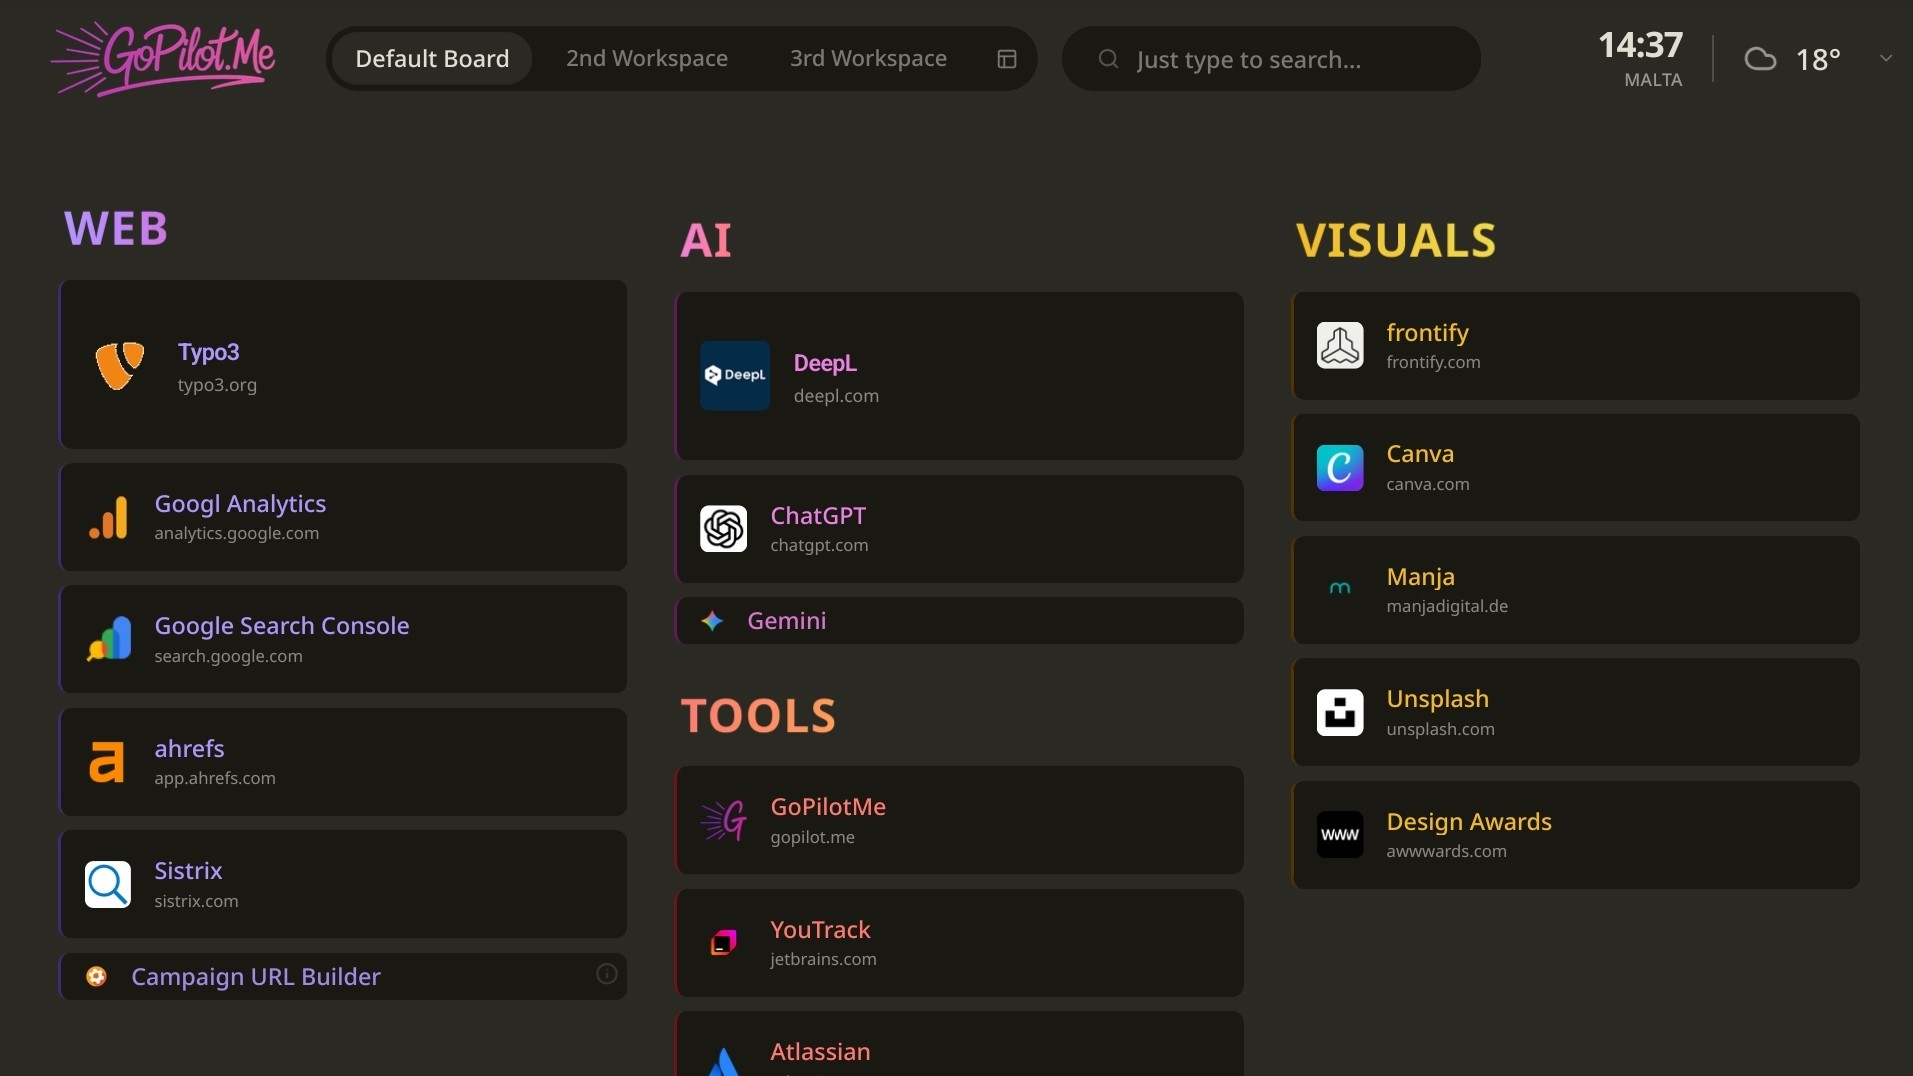Image resolution: width=1913 pixels, height=1076 pixels.
Task: Click the ChatGPT icon
Action: pos(722,529)
